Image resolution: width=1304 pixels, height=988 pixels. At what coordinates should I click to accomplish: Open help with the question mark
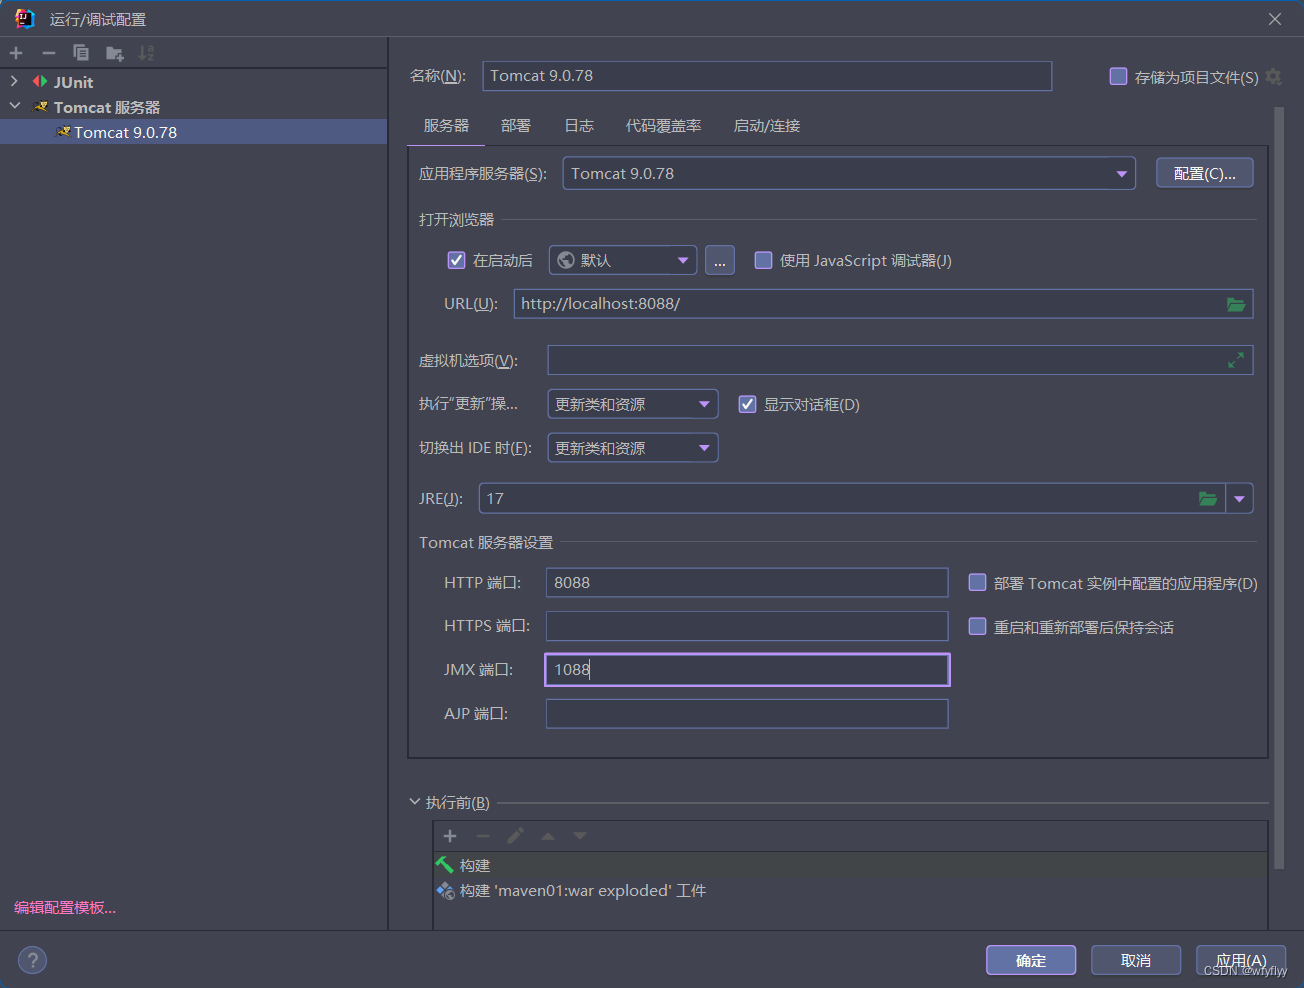click(32, 960)
